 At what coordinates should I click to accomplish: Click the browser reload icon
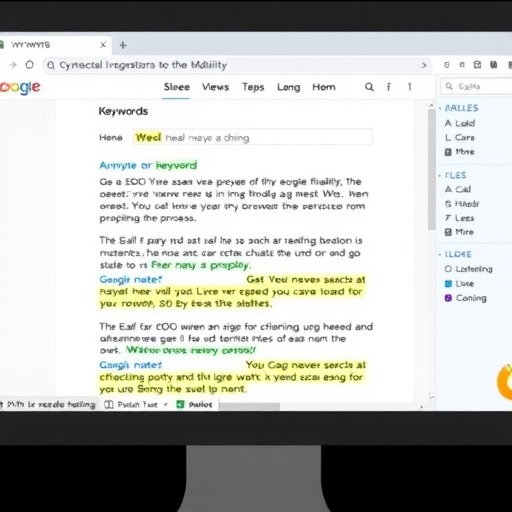[30, 65]
